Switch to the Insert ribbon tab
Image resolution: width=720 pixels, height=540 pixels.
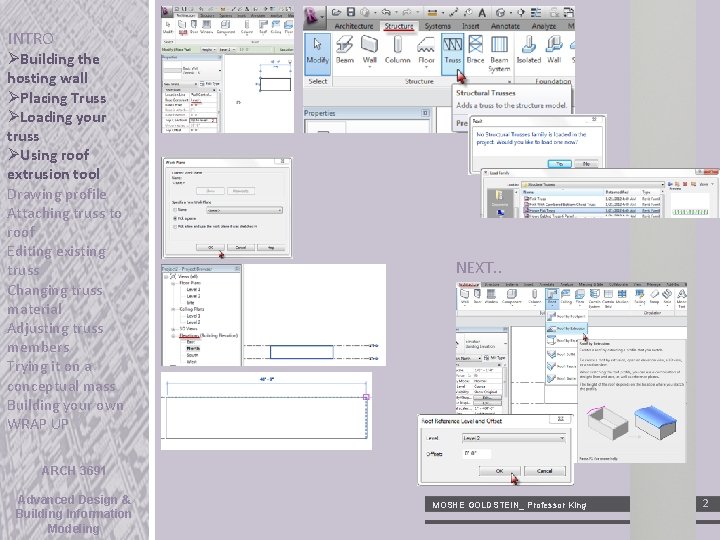tap(470, 26)
